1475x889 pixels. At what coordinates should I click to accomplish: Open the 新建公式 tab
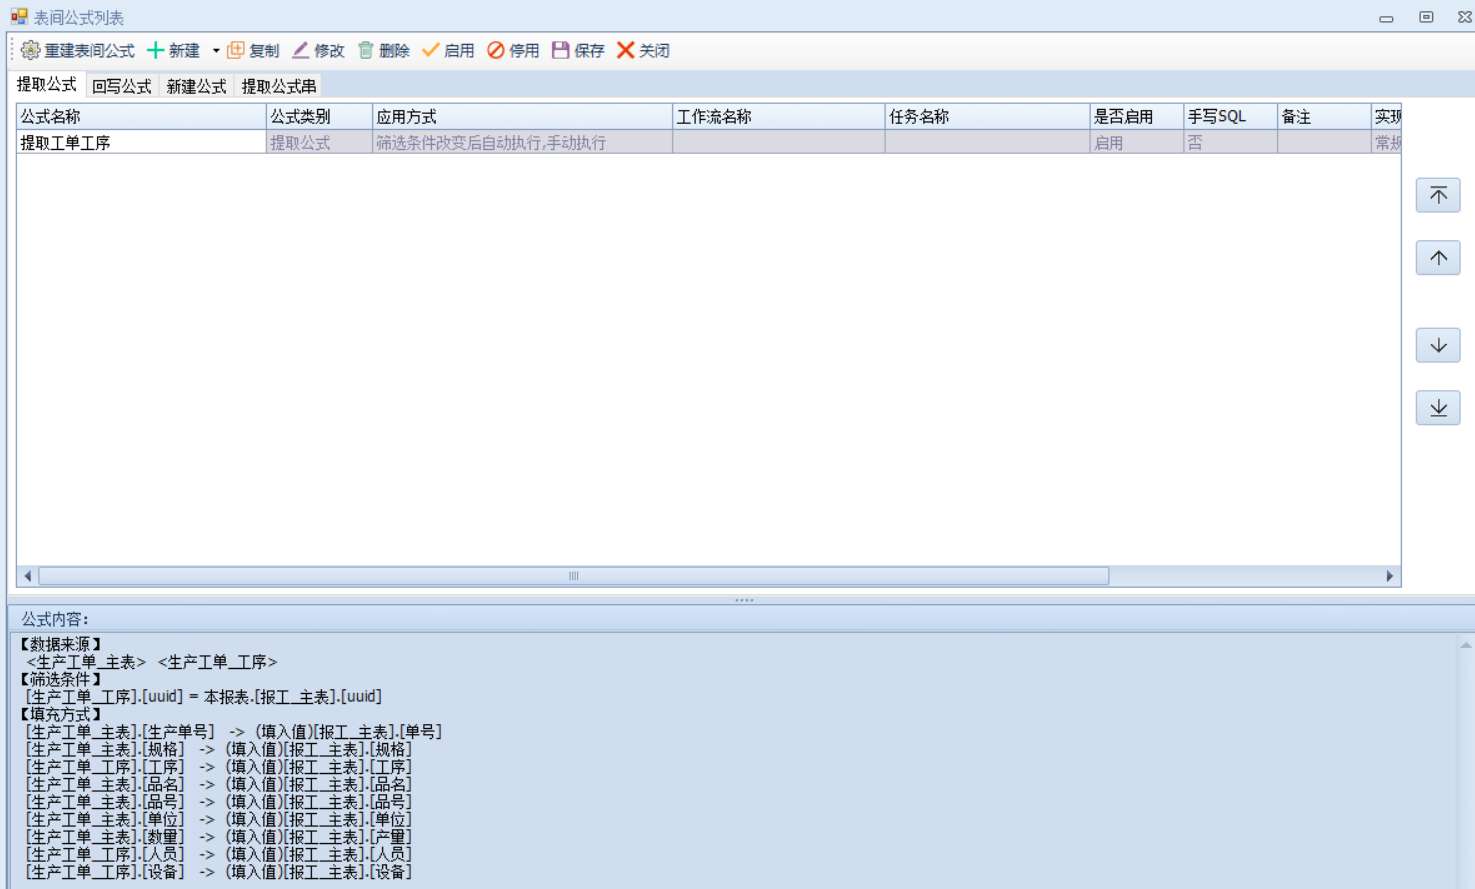pyautogui.click(x=196, y=86)
